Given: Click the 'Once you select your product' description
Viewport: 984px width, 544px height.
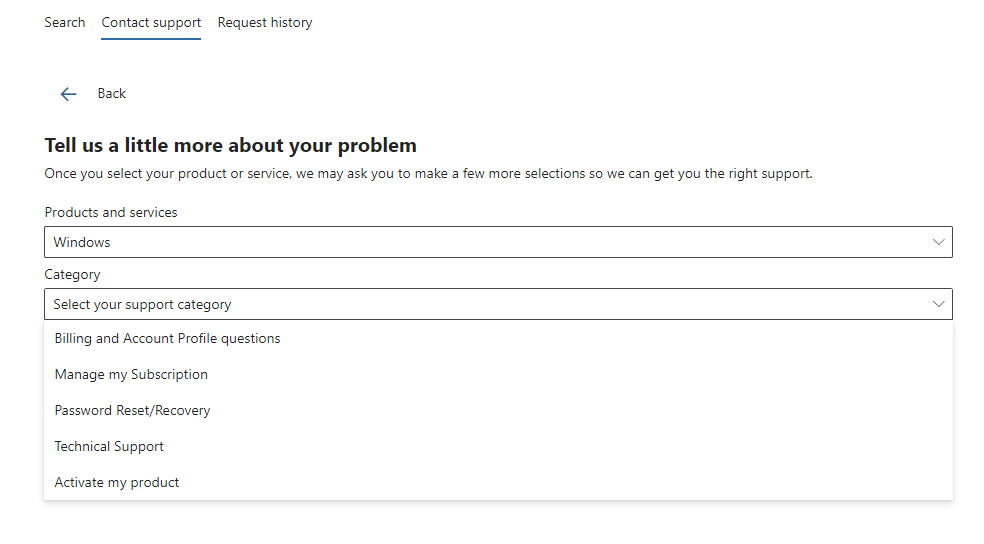Looking at the screenshot, I should pyautogui.click(x=428, y=174).
